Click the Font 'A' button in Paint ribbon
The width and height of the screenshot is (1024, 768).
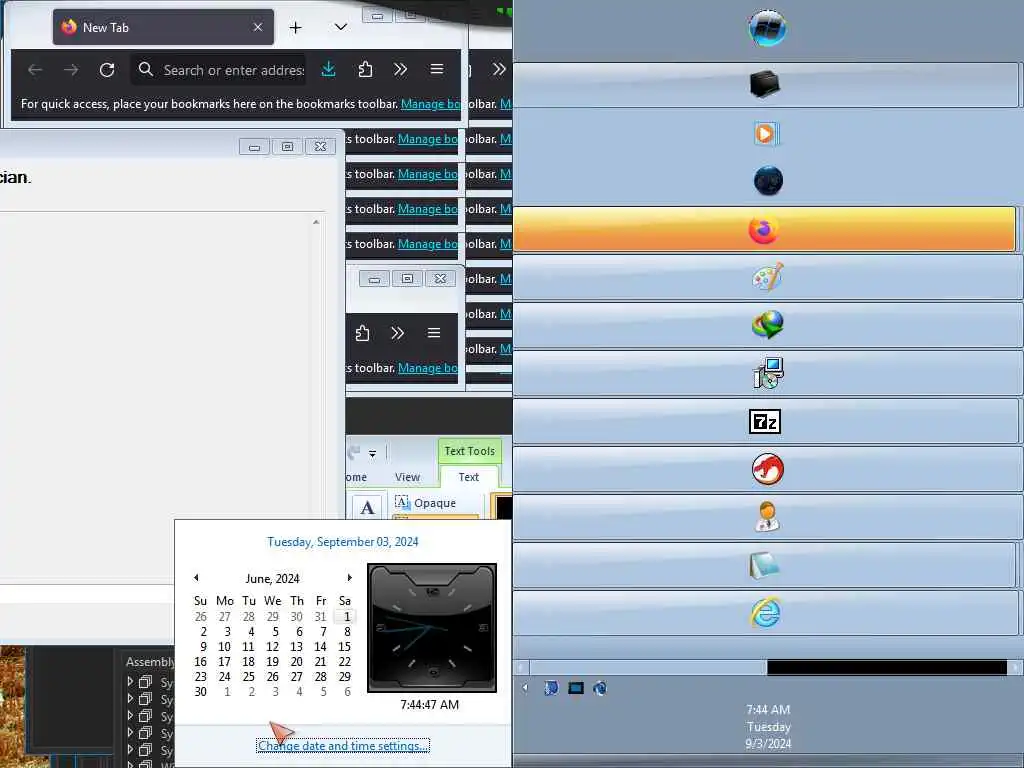[x=367, y=507]
